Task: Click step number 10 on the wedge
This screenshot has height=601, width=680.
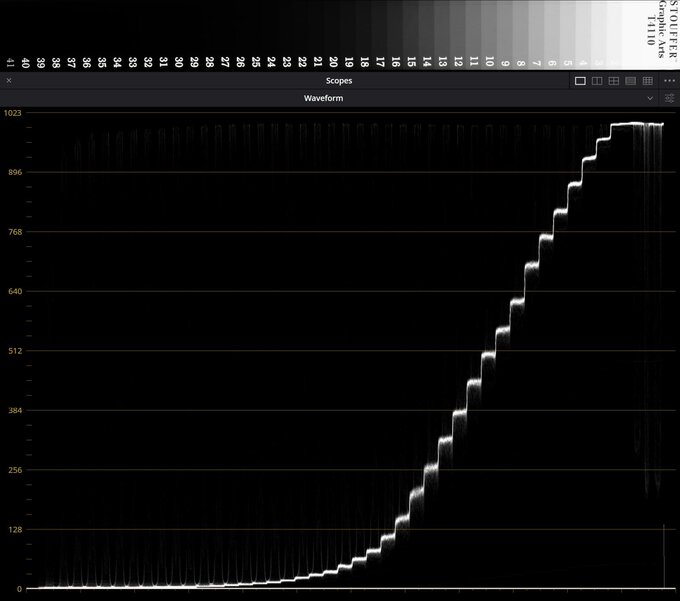Action: click(489, 61)
